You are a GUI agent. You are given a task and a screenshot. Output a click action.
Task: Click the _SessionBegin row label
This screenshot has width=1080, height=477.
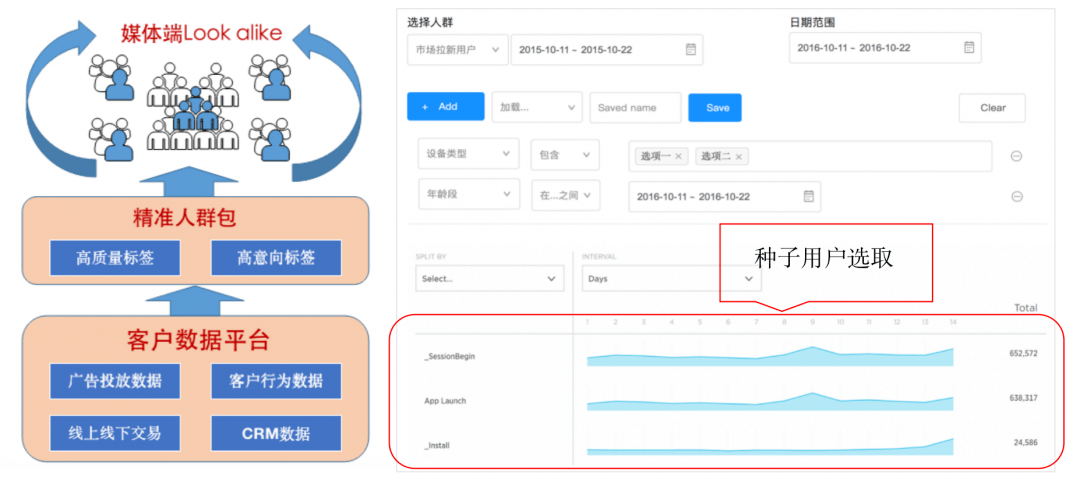[x=450, y=357]
